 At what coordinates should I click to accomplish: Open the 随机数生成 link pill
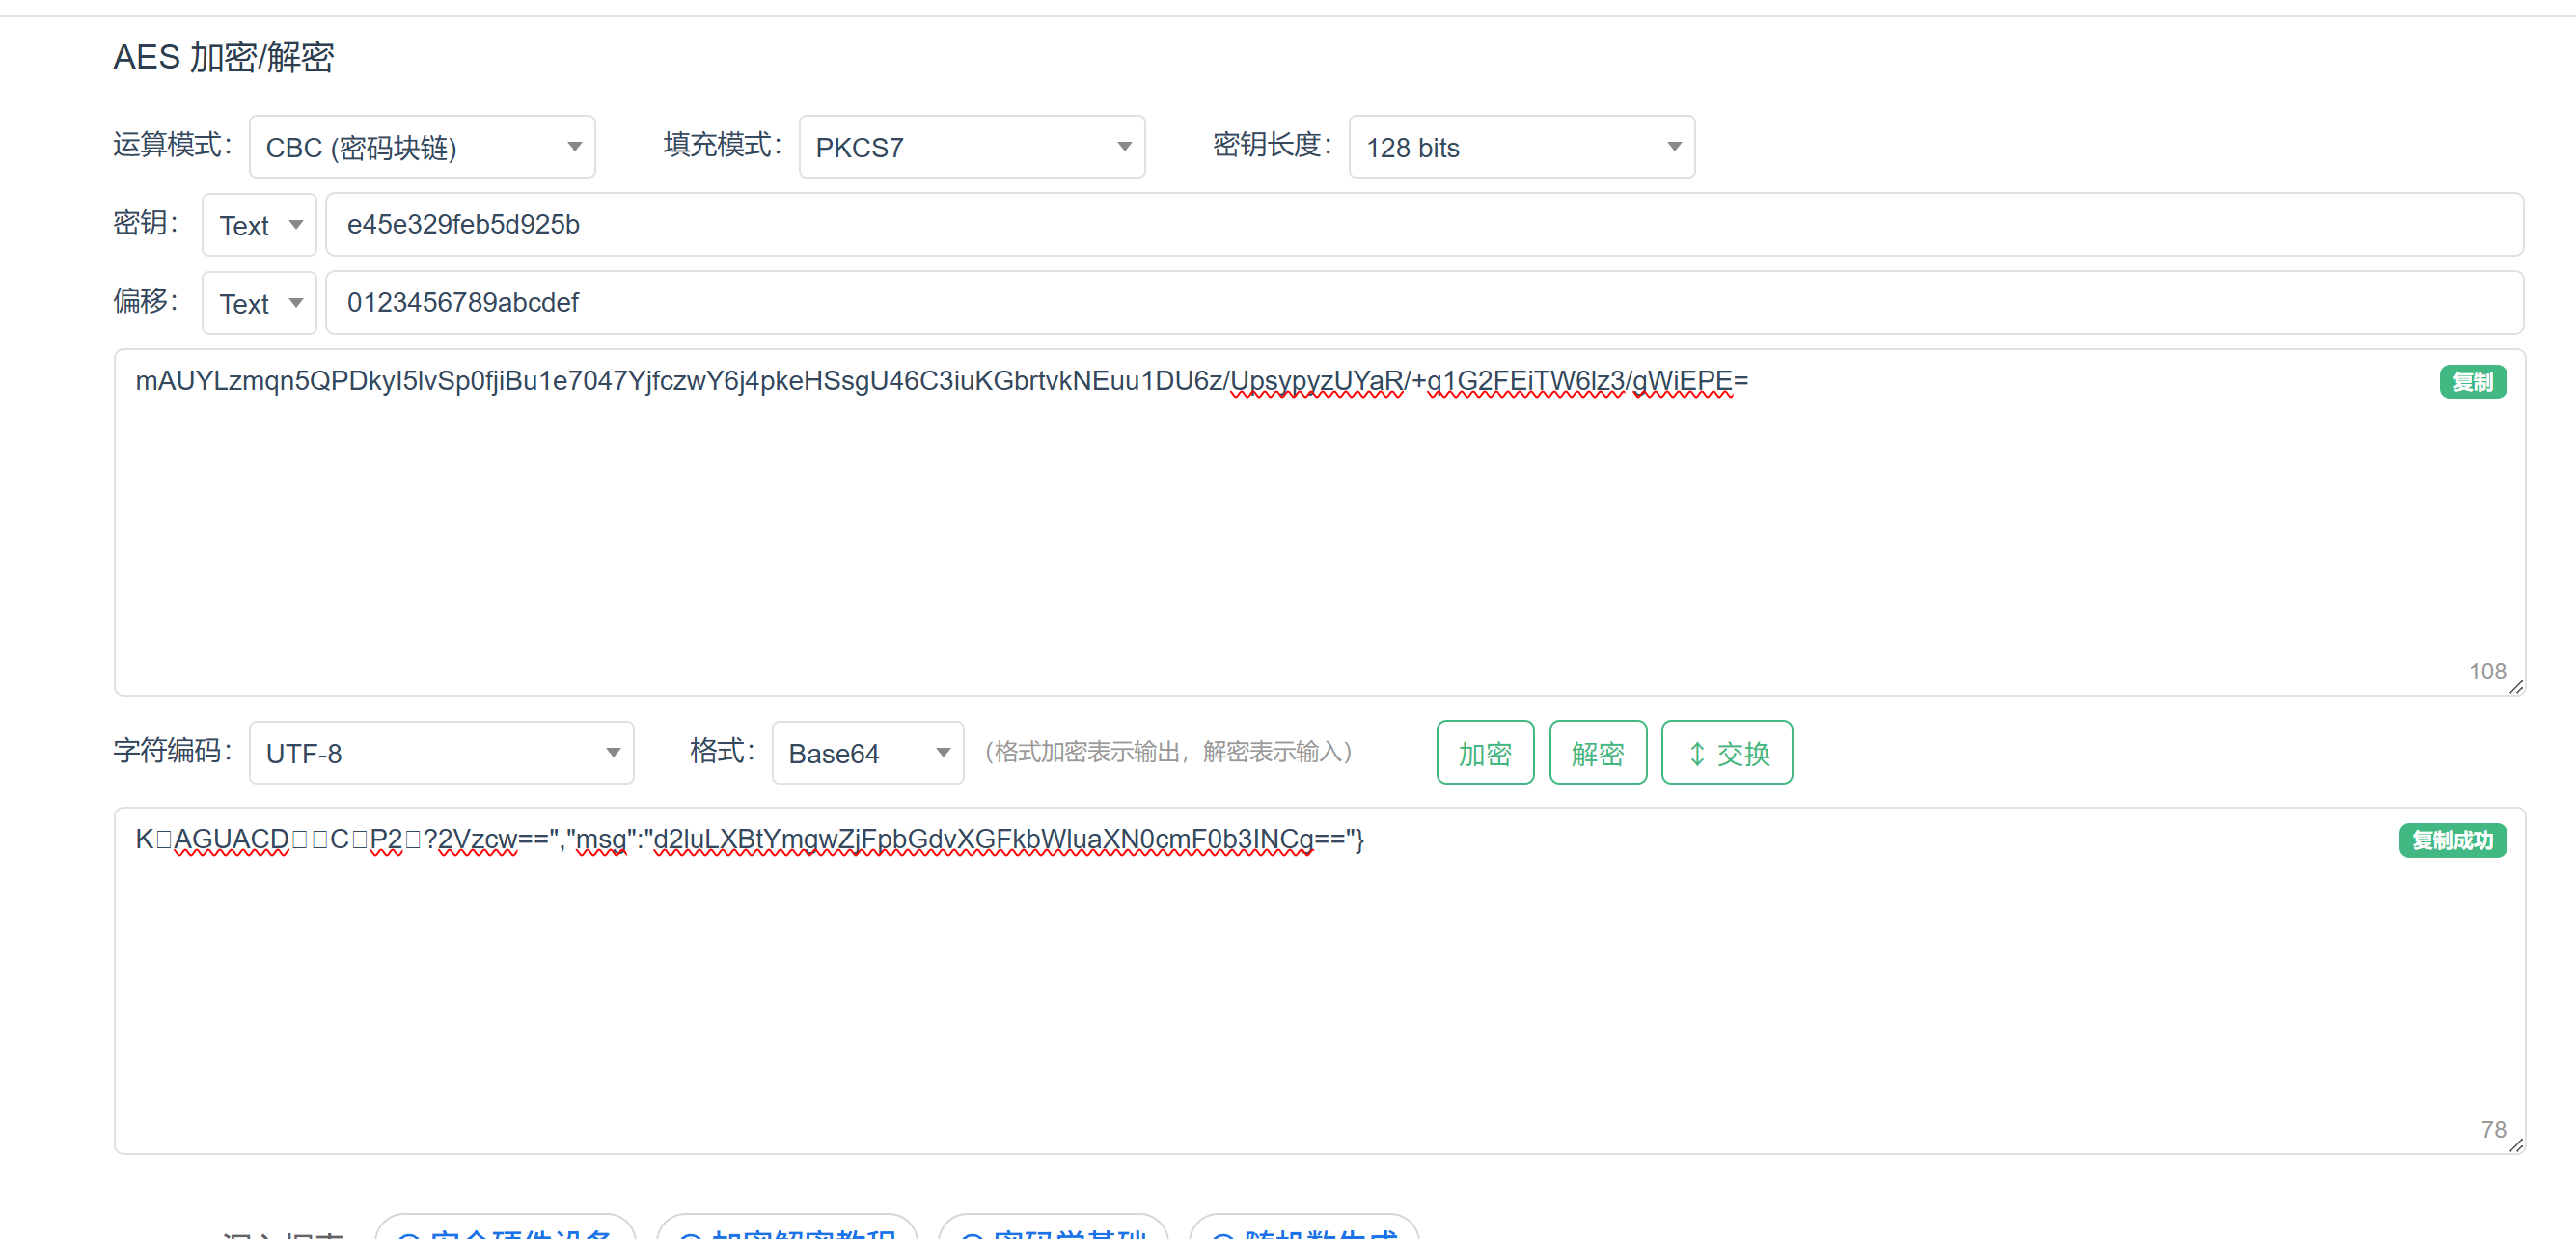pos(1303,1230)
